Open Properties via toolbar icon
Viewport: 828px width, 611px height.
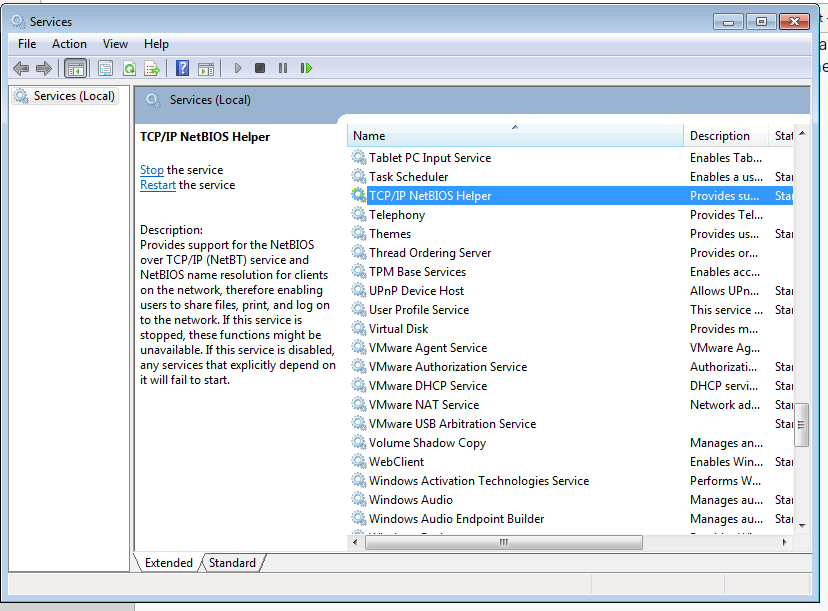tap(105, 68)
